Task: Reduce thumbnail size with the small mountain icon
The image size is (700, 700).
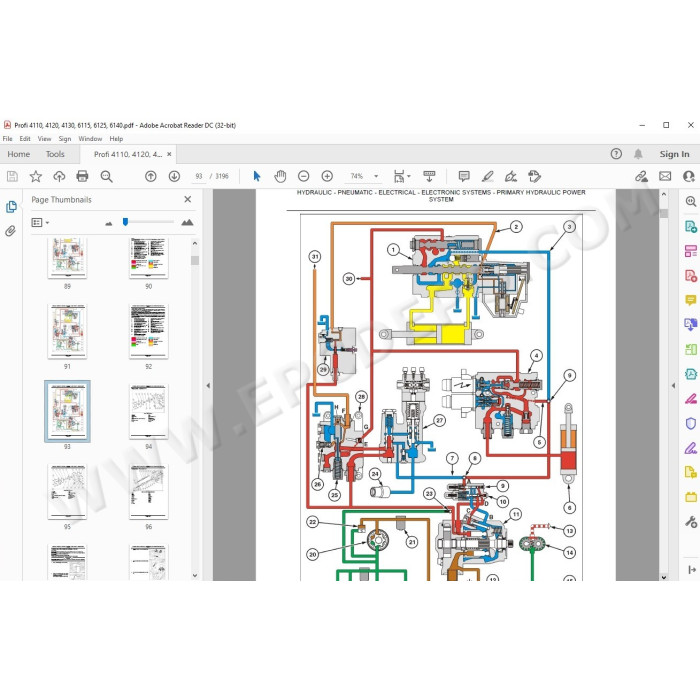Action: point(108,223)
